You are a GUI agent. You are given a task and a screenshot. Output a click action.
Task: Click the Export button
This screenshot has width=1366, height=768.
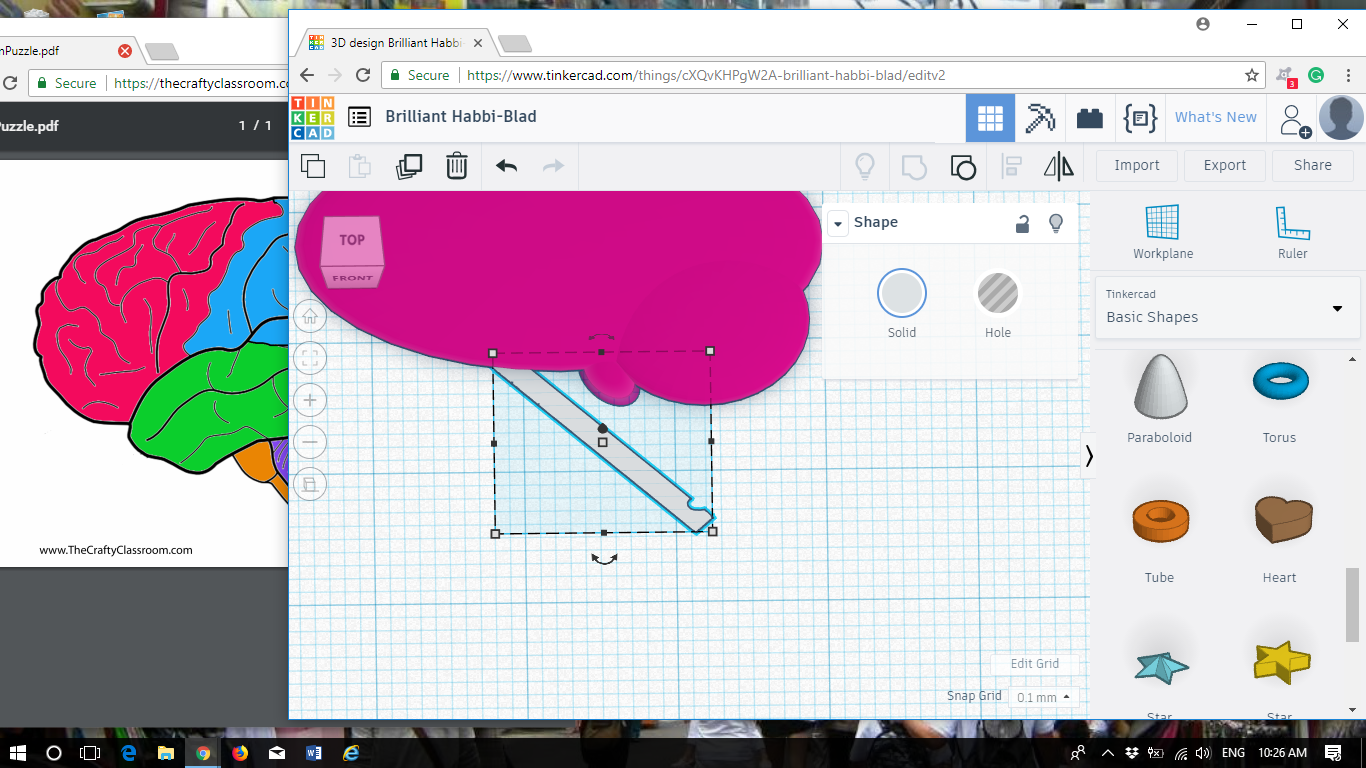pyautogui.click(x=1225, y=165)
